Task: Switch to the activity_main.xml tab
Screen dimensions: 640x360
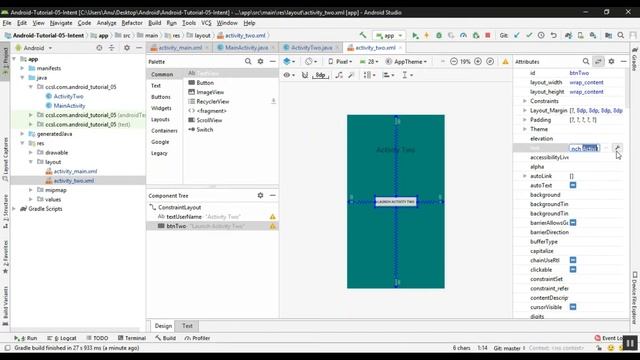Action: point(180,48)
